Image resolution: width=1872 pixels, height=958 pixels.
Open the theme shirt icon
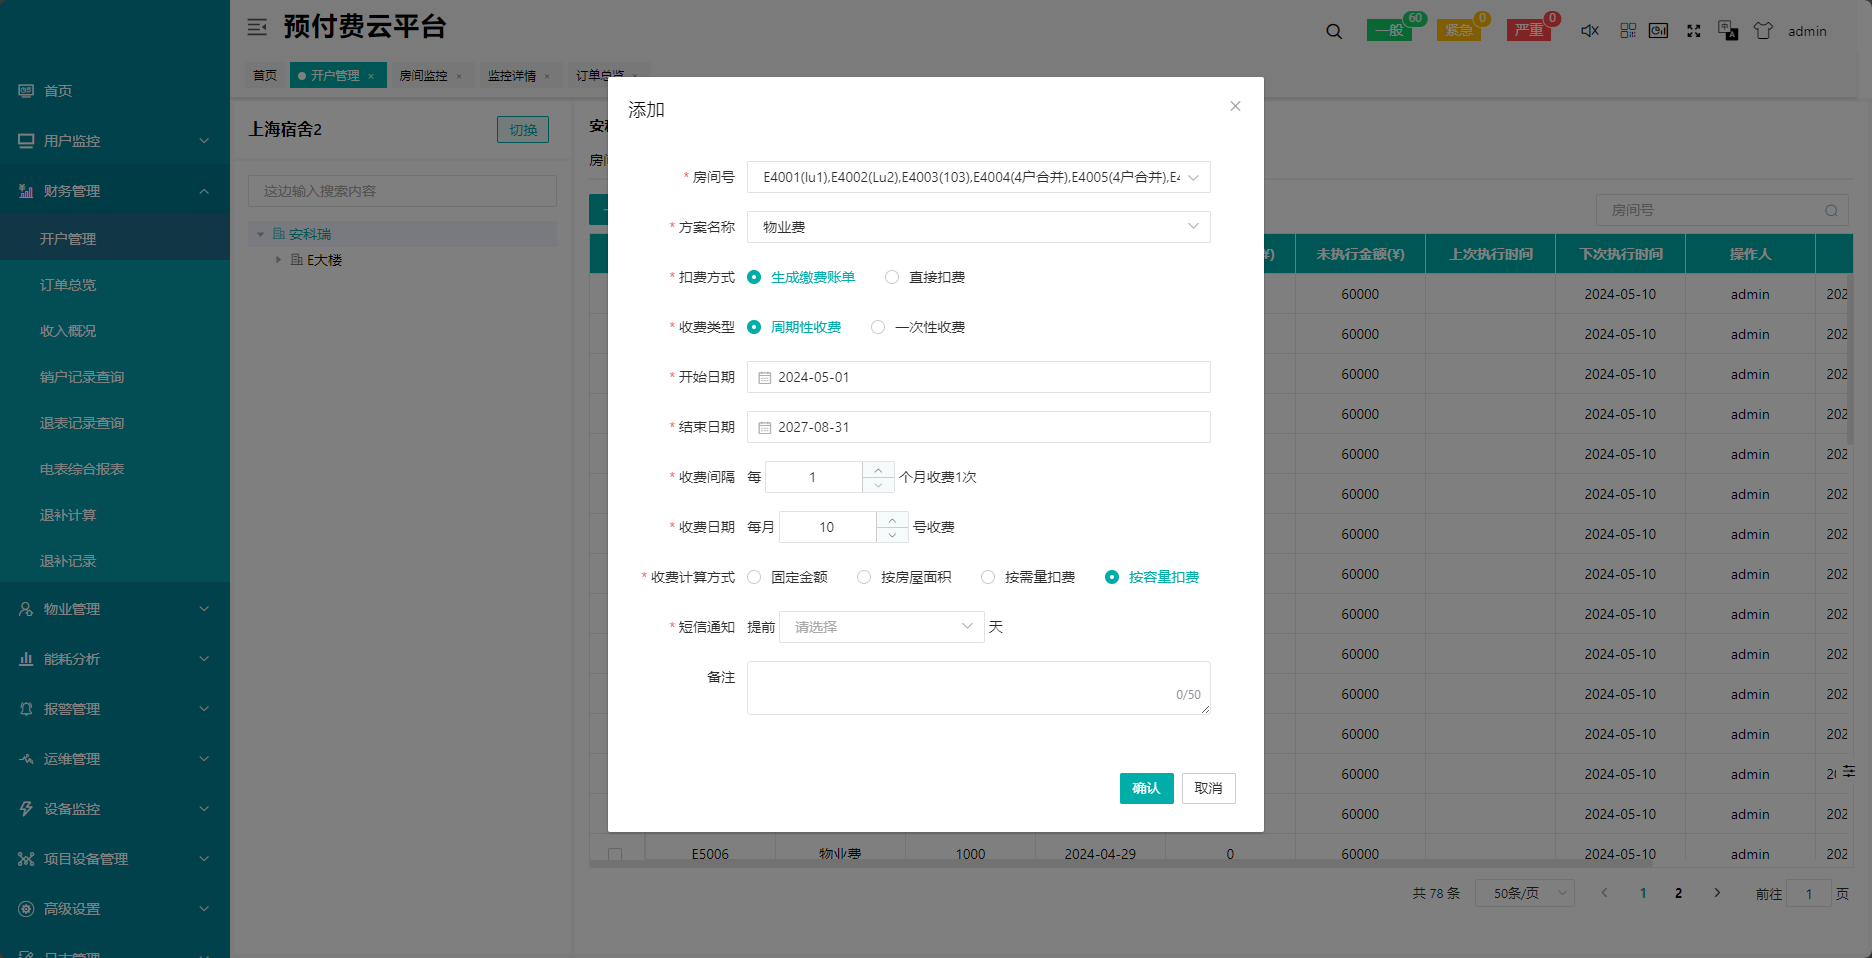tap(1763, 31)
